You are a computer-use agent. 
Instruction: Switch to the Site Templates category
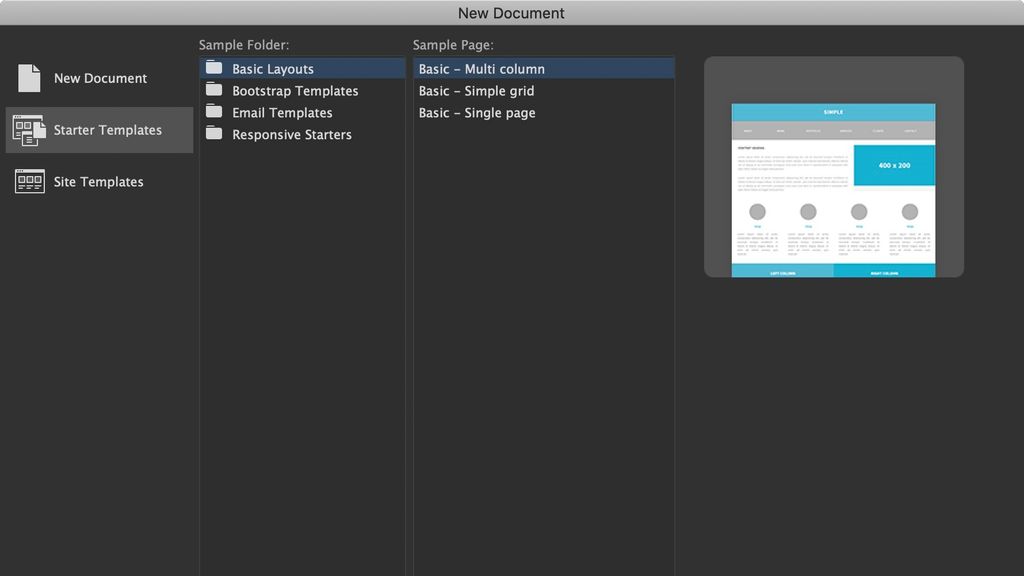tap(96, 181)
